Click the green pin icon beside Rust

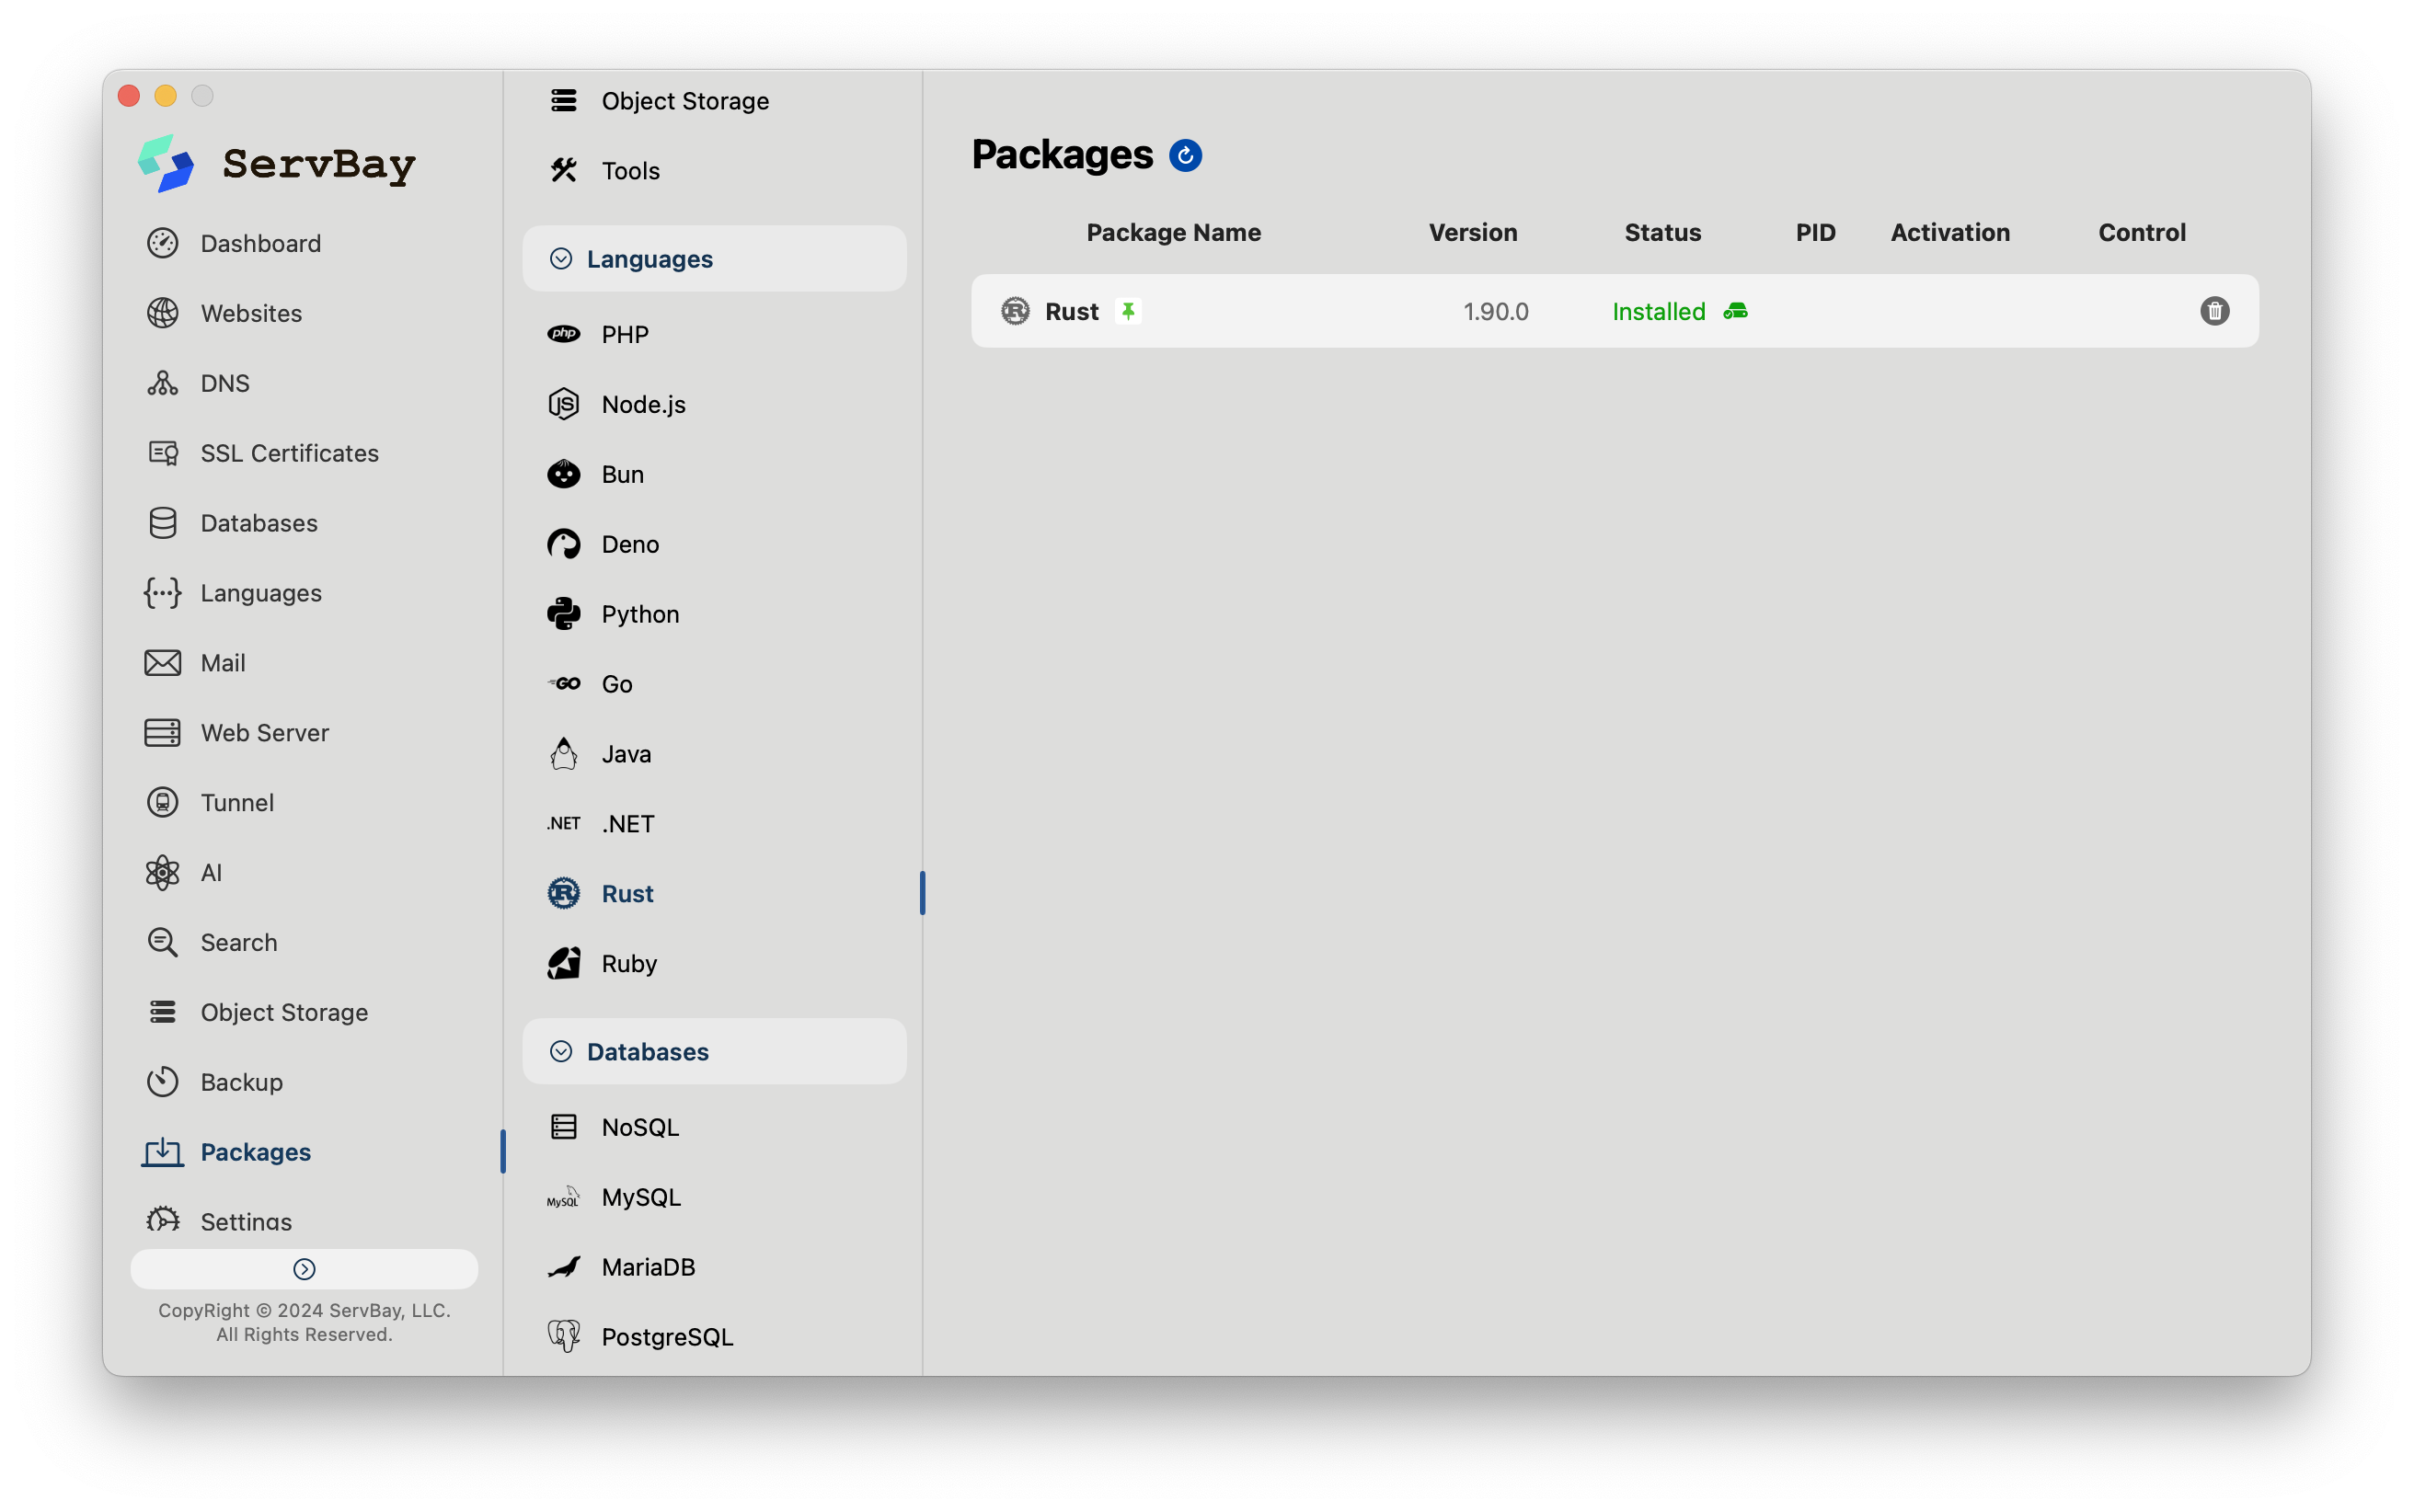(1128, 311)
